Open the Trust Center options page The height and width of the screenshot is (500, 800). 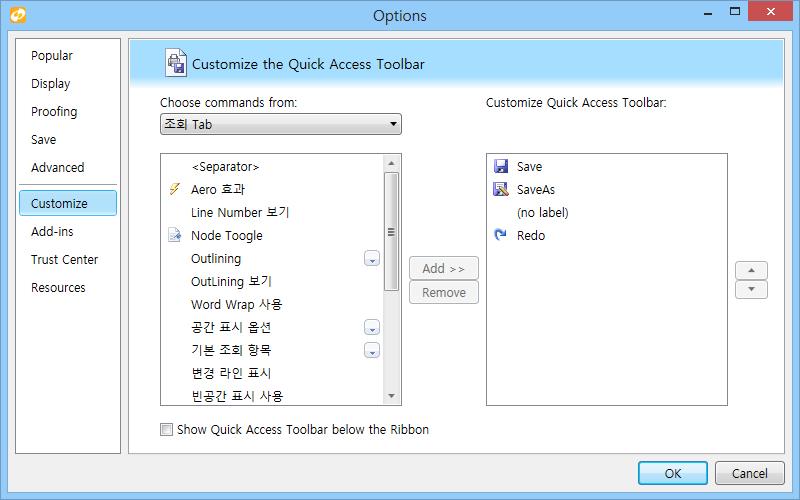[64, 260]
